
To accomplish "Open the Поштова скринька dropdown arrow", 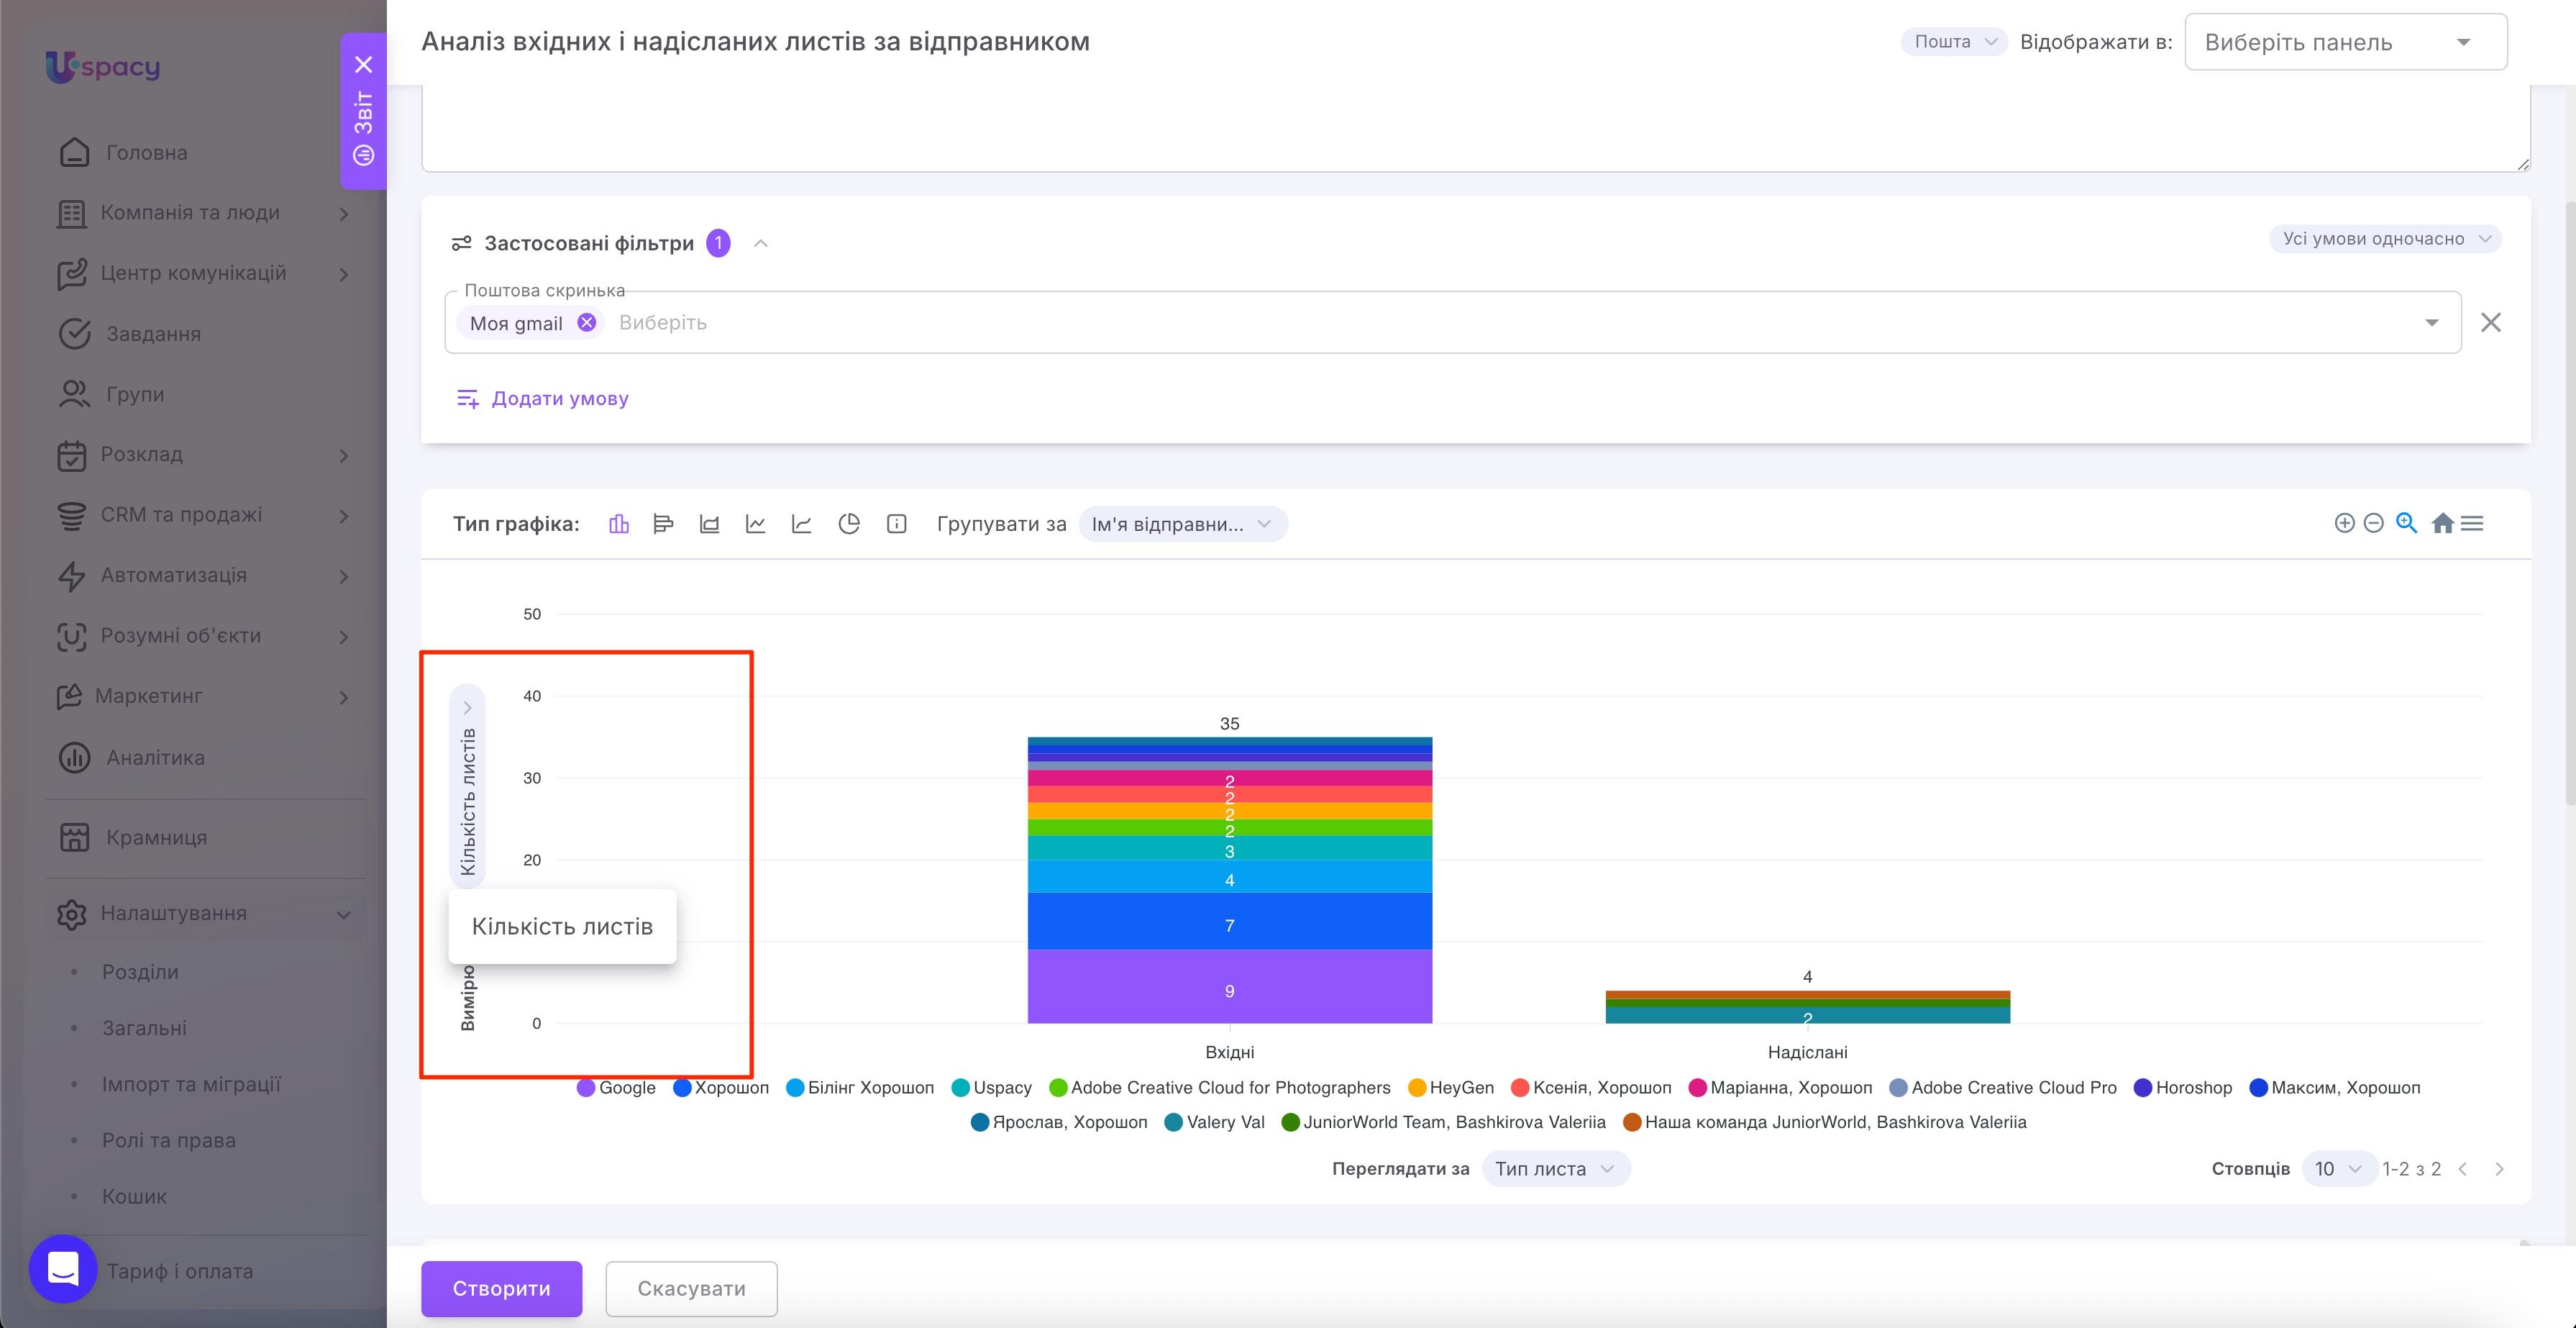I will click(2431, 322).
